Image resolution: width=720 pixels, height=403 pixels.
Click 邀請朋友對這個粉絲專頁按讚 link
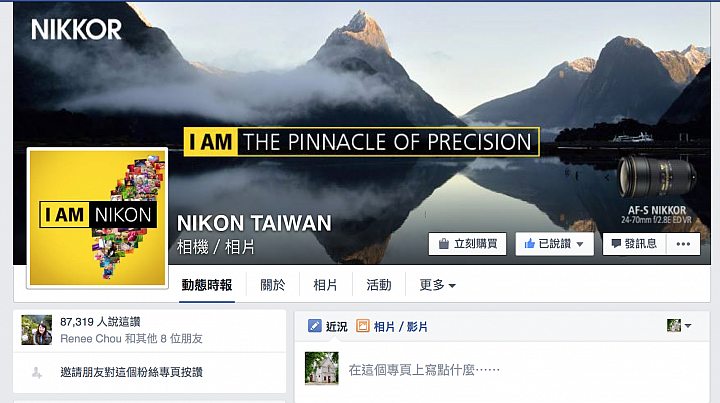(131, 372)
